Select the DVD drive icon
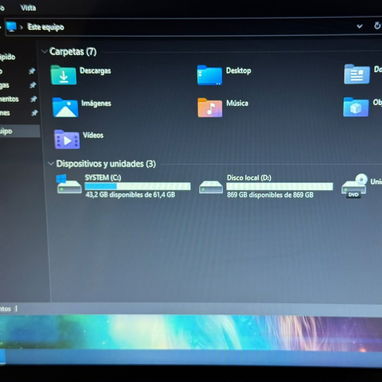382x382 pixels. click(x=354, y=185)
